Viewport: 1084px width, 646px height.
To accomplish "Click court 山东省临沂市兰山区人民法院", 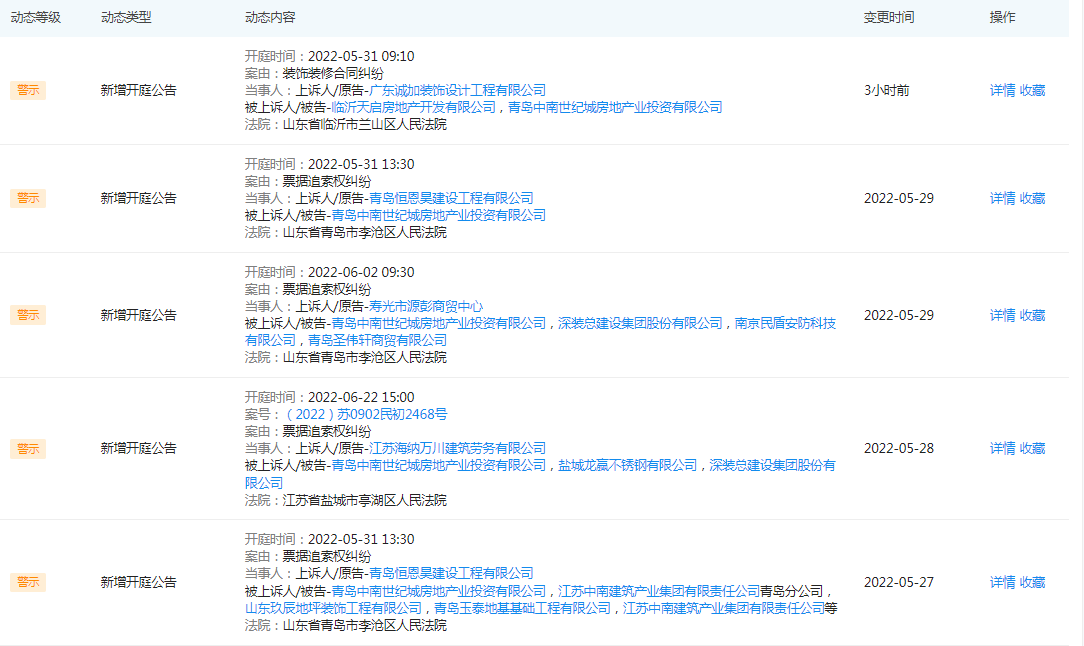I will coord(365,124).
